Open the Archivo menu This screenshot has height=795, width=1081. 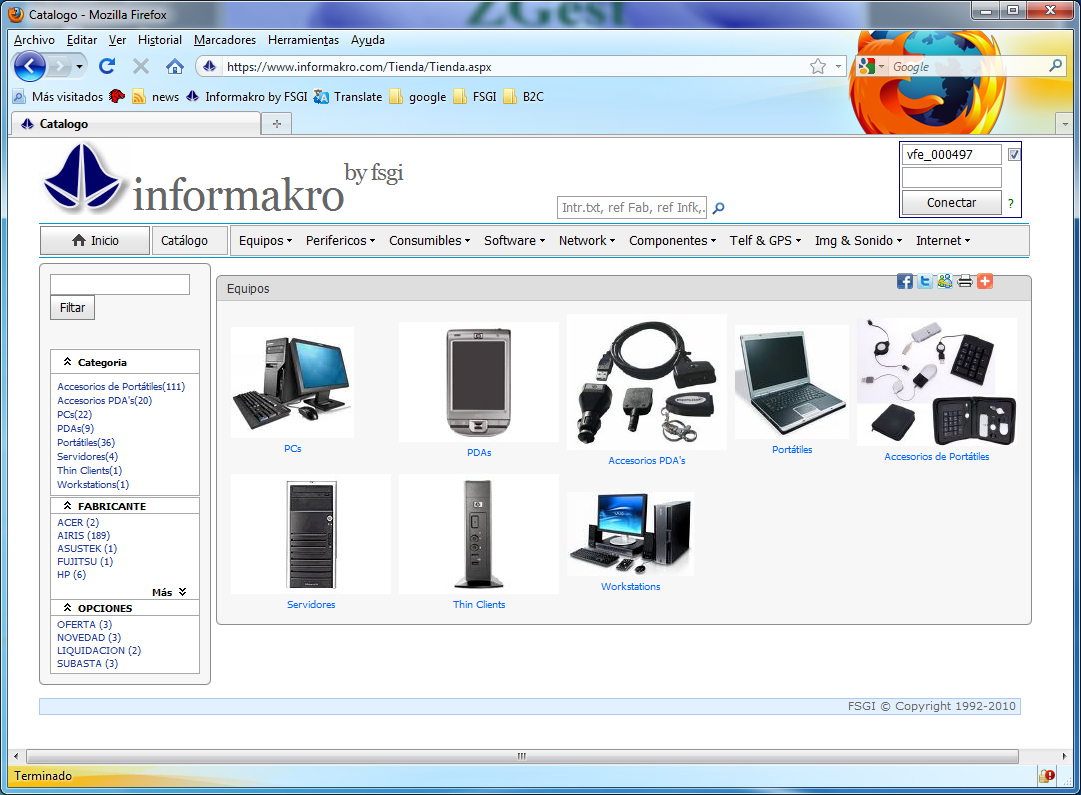coord(34,40)
